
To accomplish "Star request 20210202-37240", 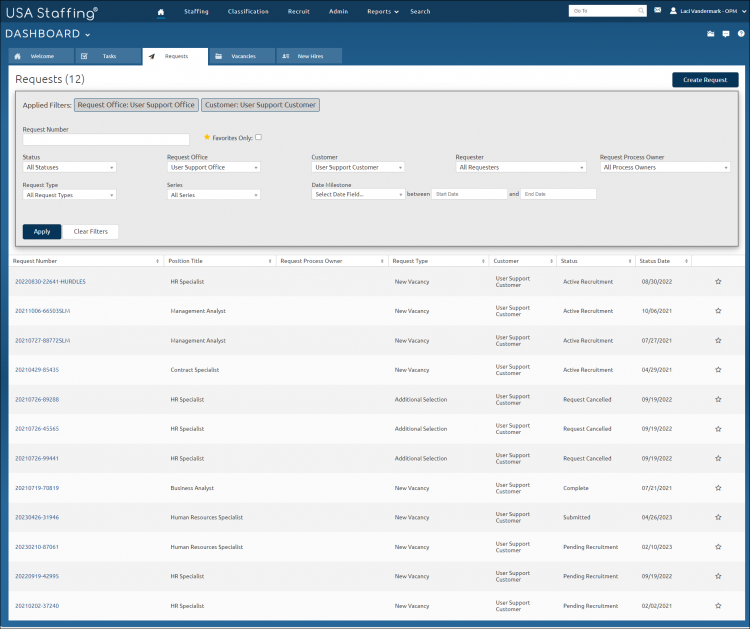I will (718, 606).
